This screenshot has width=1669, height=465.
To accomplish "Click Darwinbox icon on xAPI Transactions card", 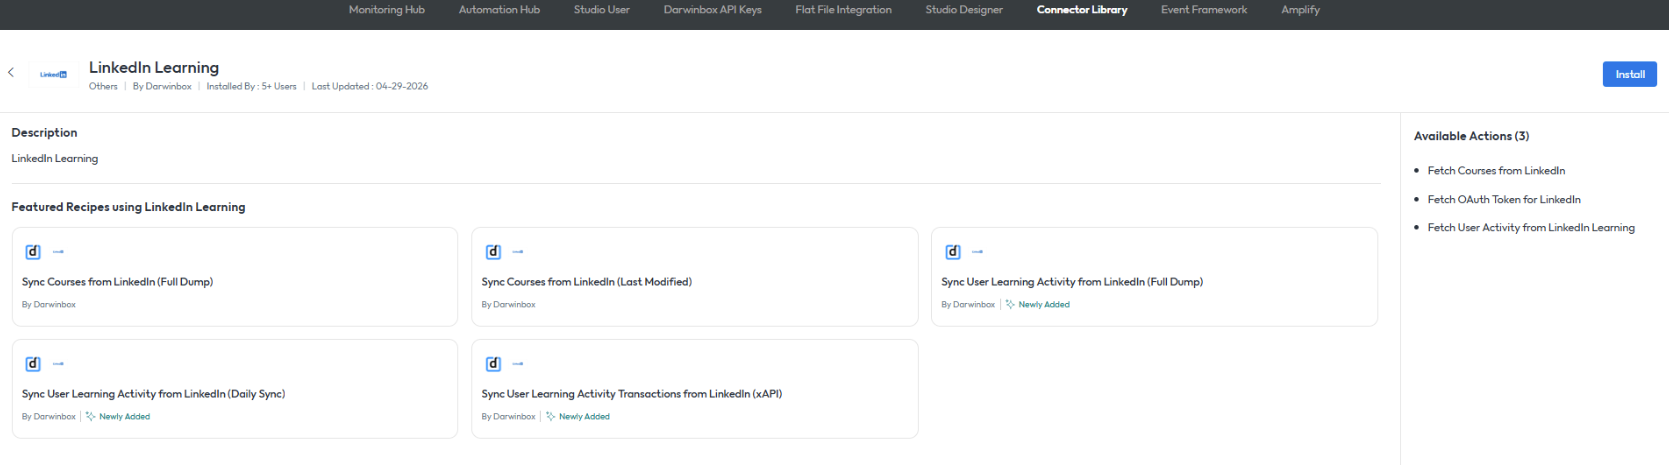I will [x=493, y=364].
